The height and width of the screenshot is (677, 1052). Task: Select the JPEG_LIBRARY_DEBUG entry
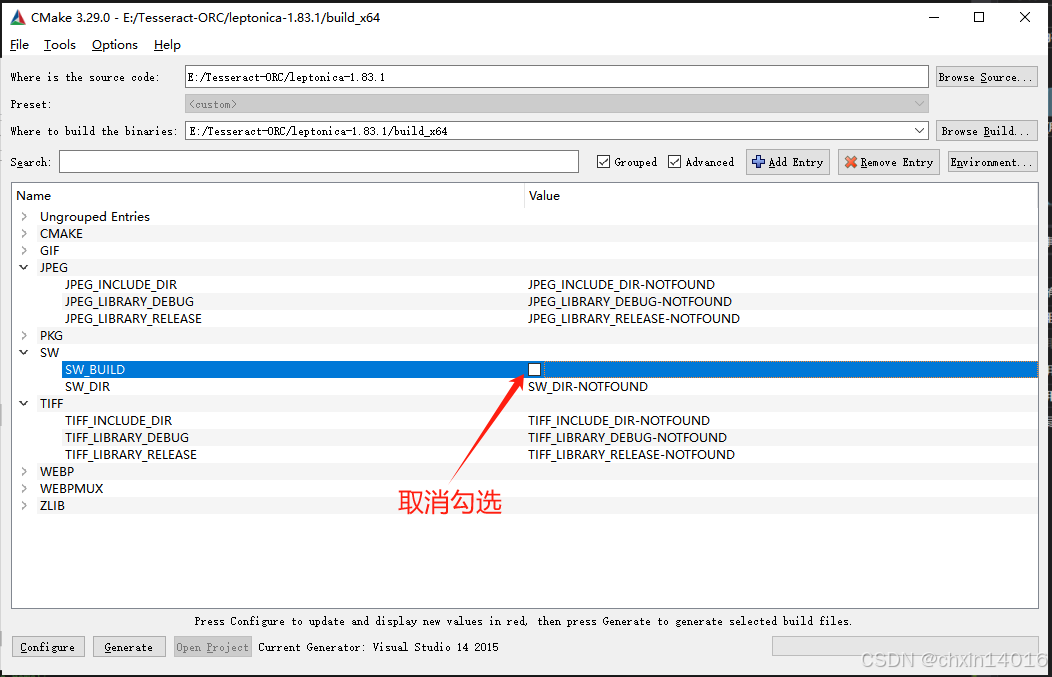129,301
